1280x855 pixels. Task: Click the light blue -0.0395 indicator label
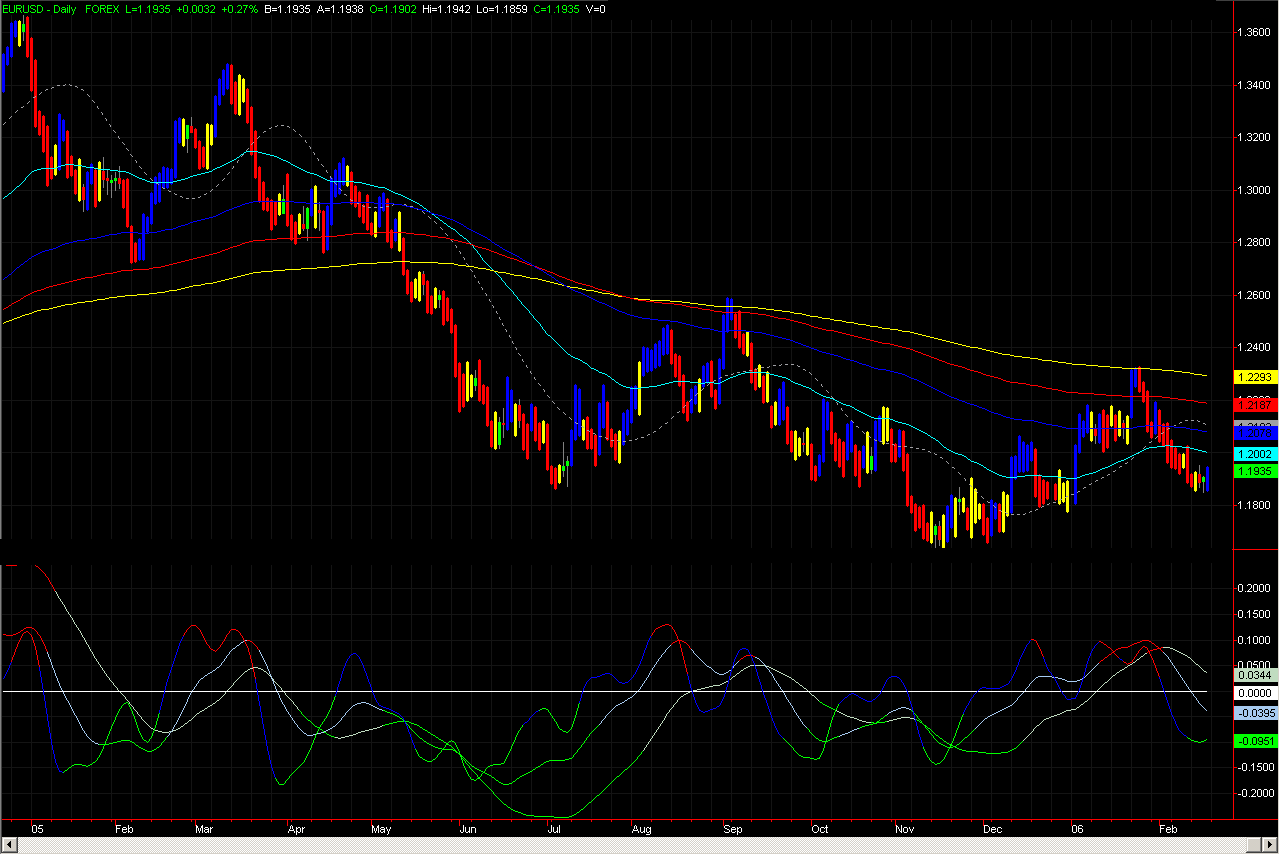(1254, 713)
